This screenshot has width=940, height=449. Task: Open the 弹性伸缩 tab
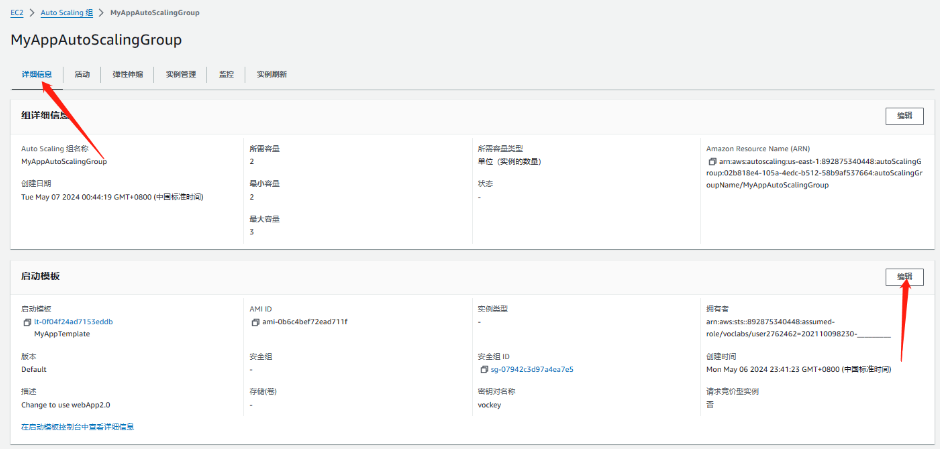(x=128, y=75)
